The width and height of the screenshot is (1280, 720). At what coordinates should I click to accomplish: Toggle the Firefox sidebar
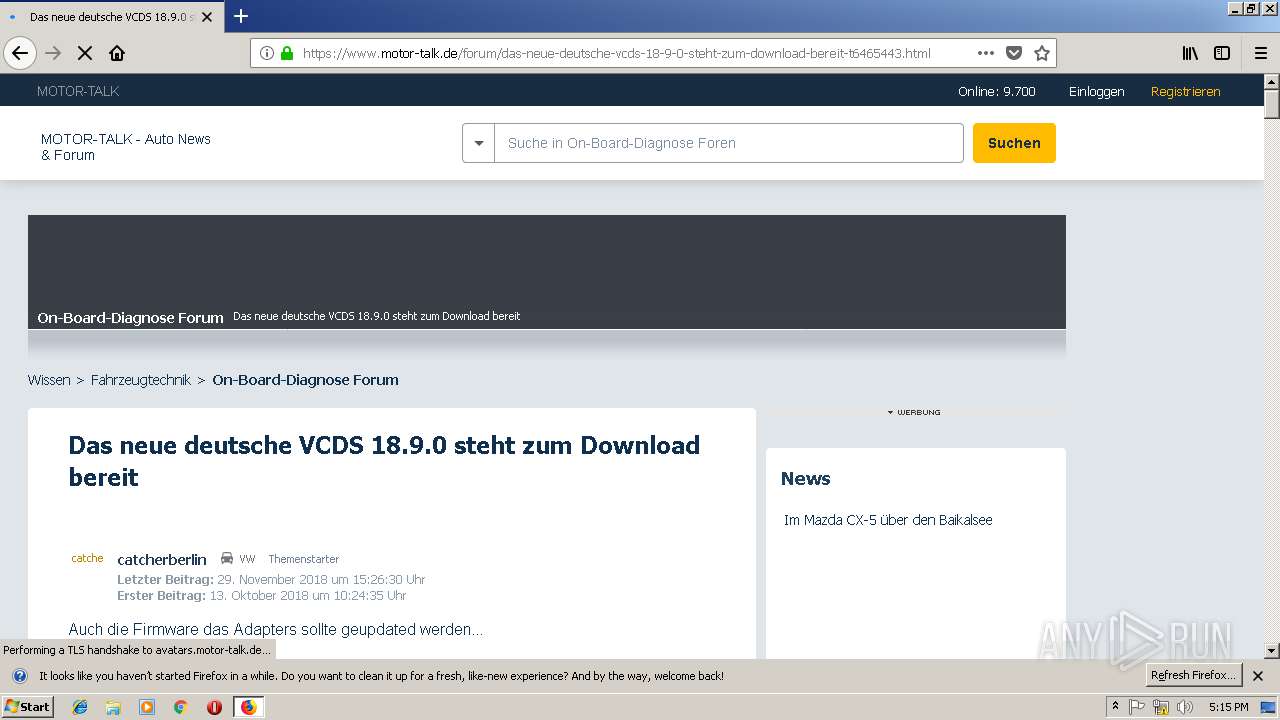[1222, 53]
